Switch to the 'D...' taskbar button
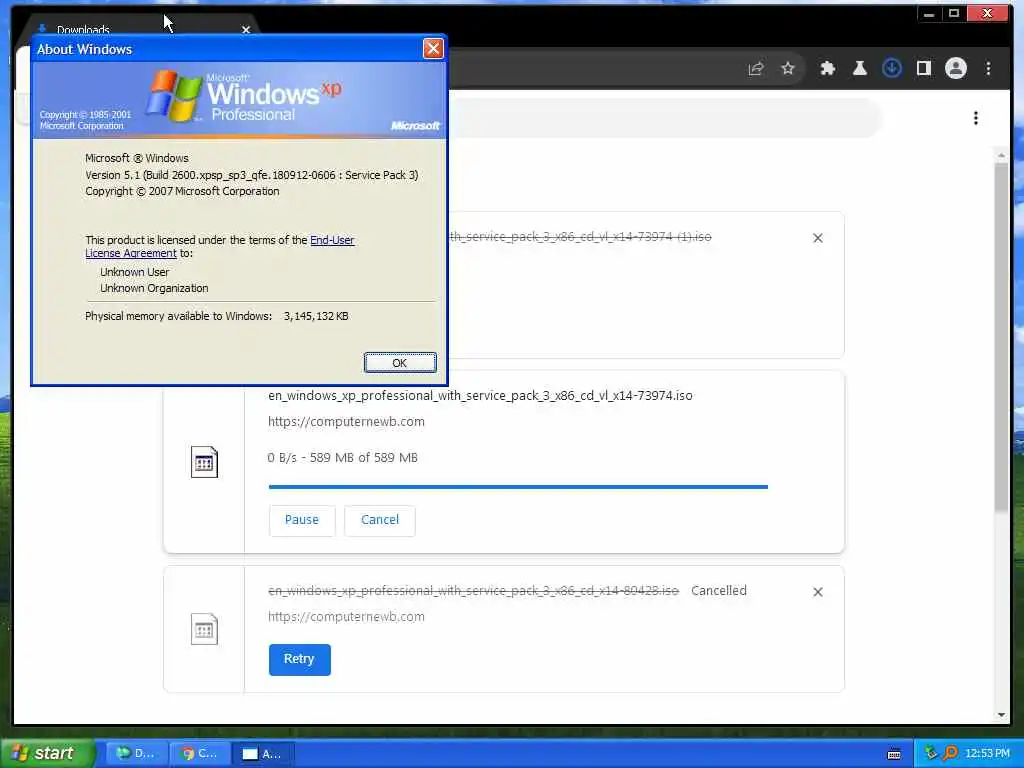The image size is (1024, 768). click(x=136, y=754)
